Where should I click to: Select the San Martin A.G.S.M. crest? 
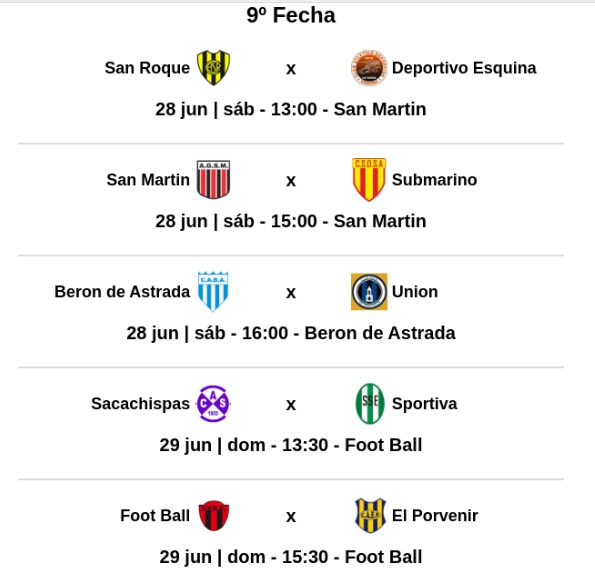(x=213, y=179)
